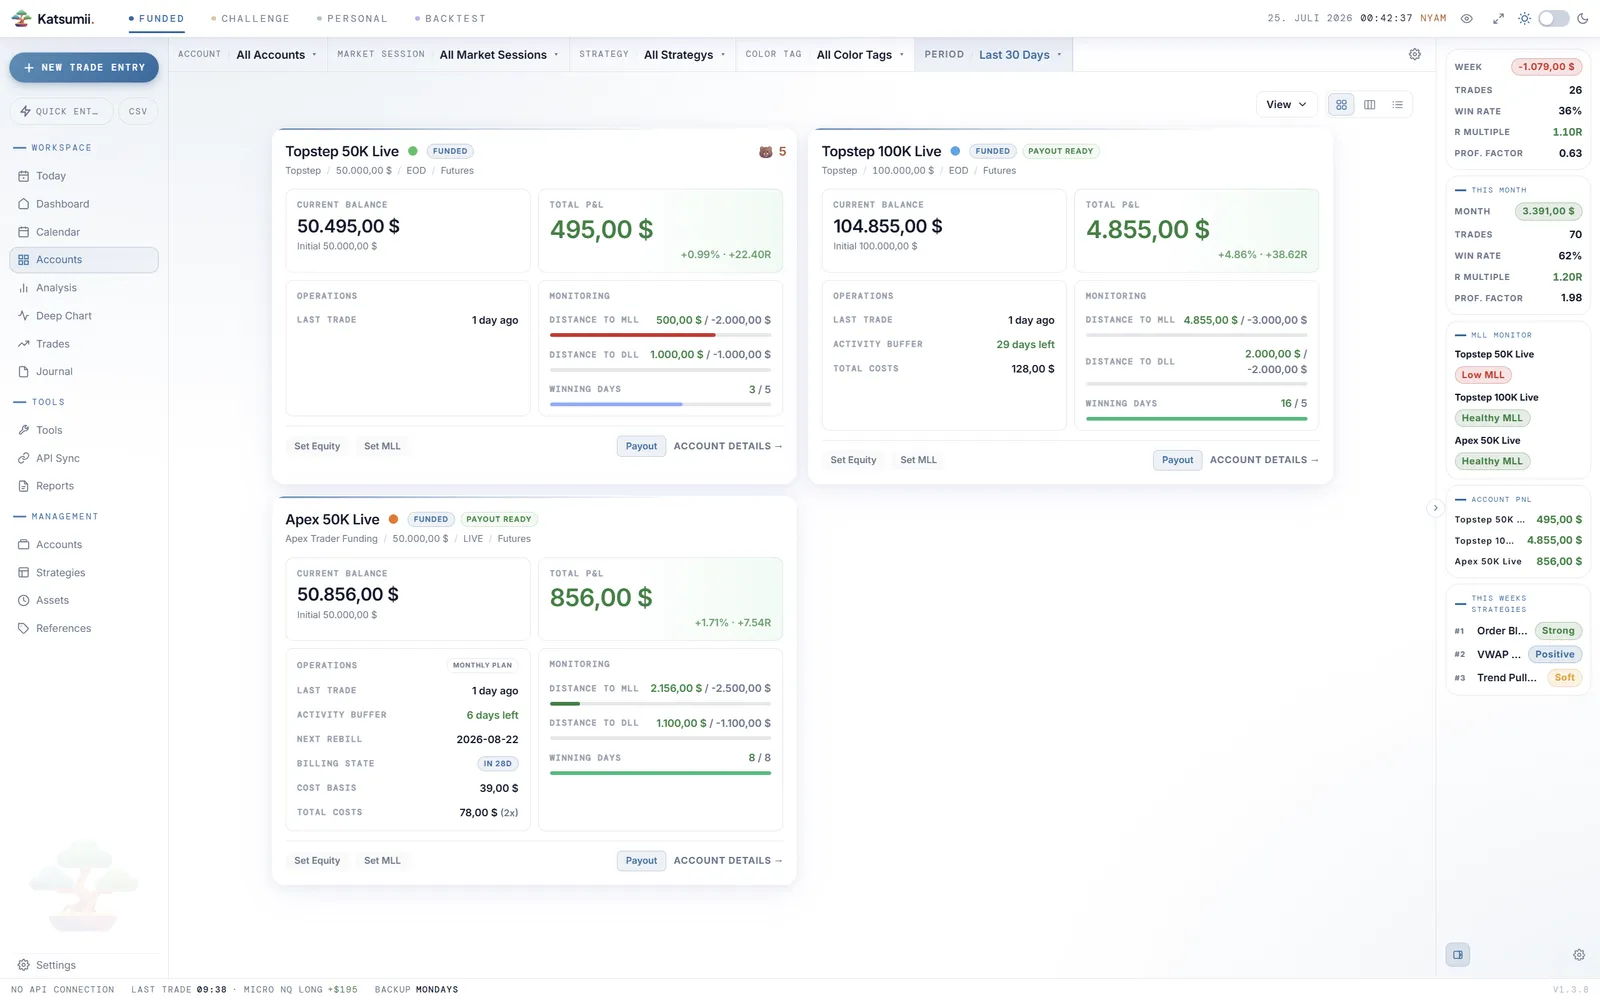Open the Tools wrench icon

[x=23, y=430]
